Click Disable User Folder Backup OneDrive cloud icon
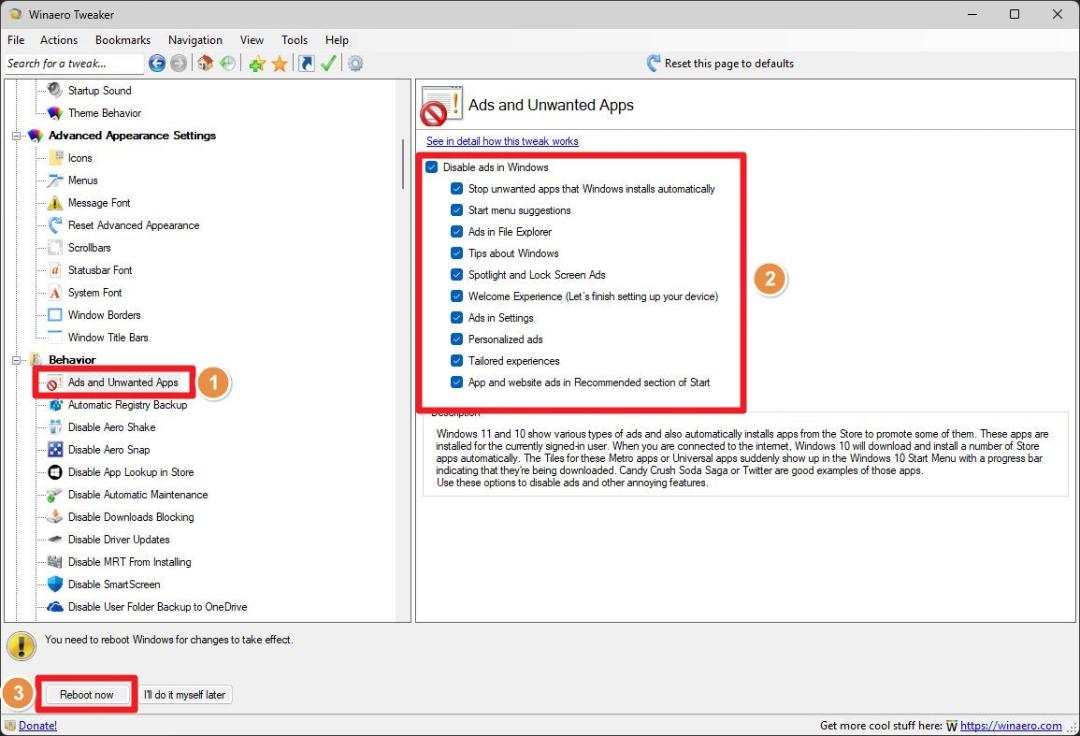The width and height of the screenshot is (1080, 736). (x=54, y=607)
